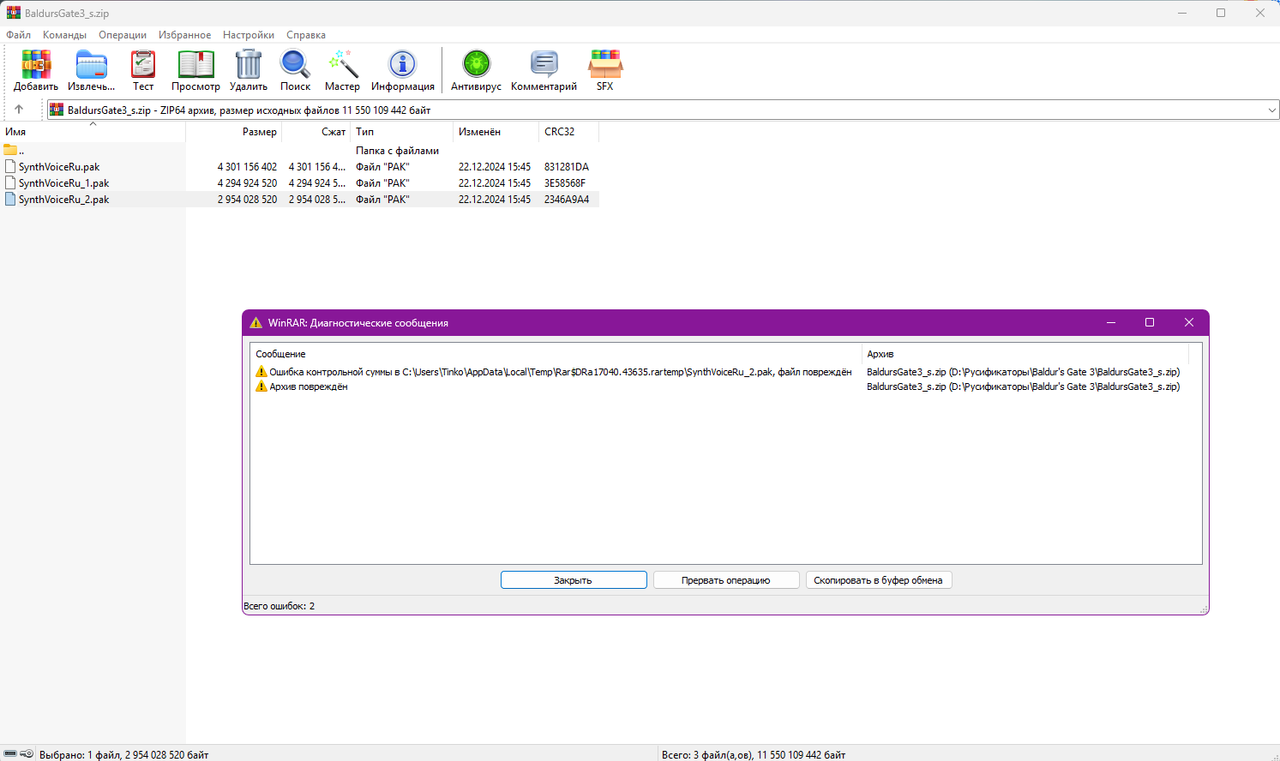This screenshot has height=761, width=1280.
Task: Sort by the Имя column header
Action: (93, 132)
